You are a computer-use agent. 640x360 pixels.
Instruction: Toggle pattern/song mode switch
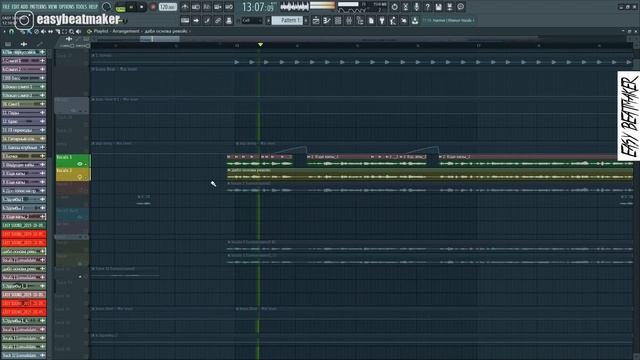(120, 7)
